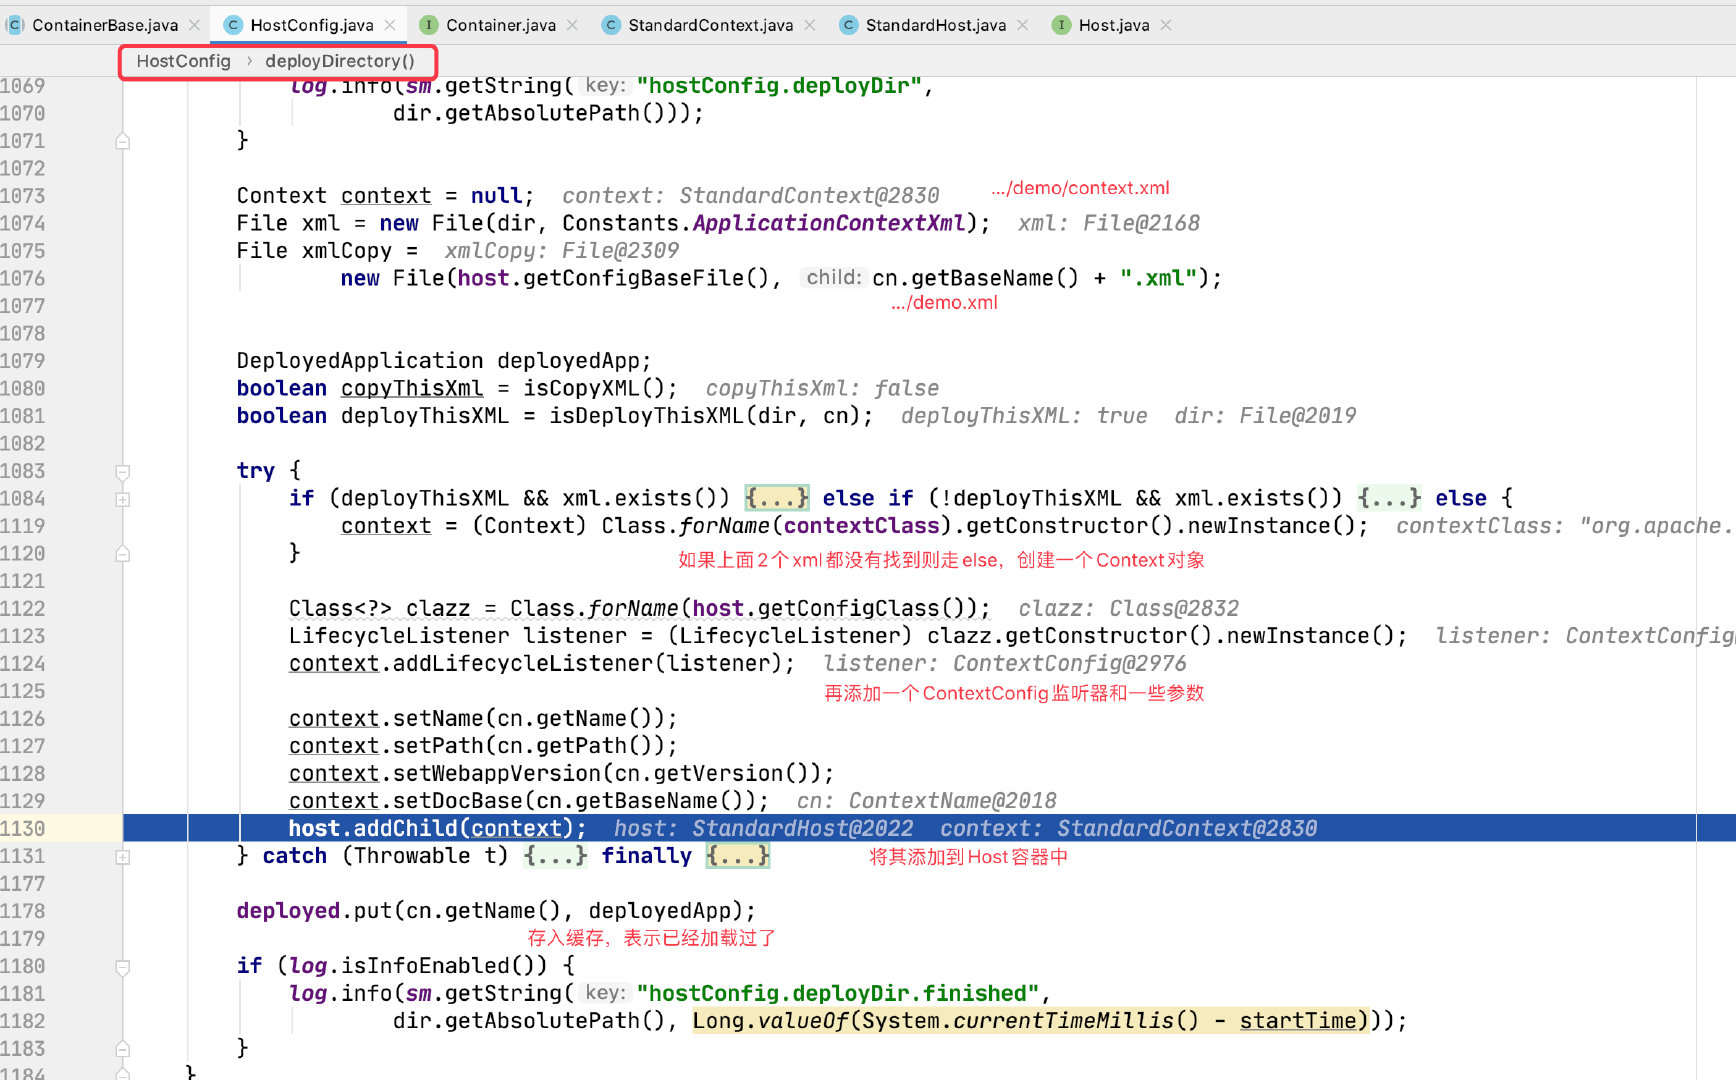Click context.setName on line 1126
This screenshot has height=1080, width=1736.
click(386, 718)
